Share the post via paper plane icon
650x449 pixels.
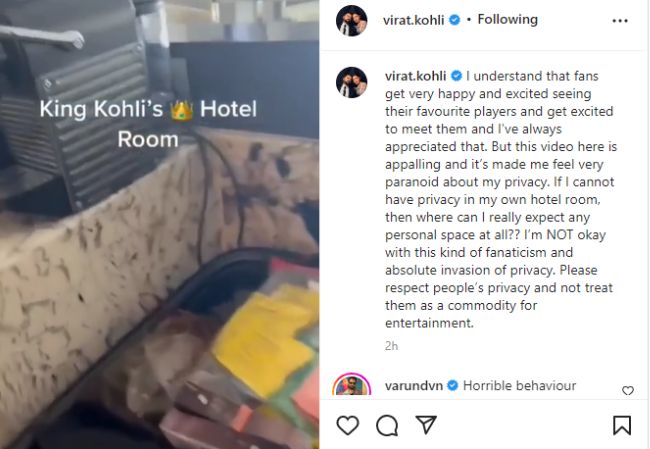point(426,425)
